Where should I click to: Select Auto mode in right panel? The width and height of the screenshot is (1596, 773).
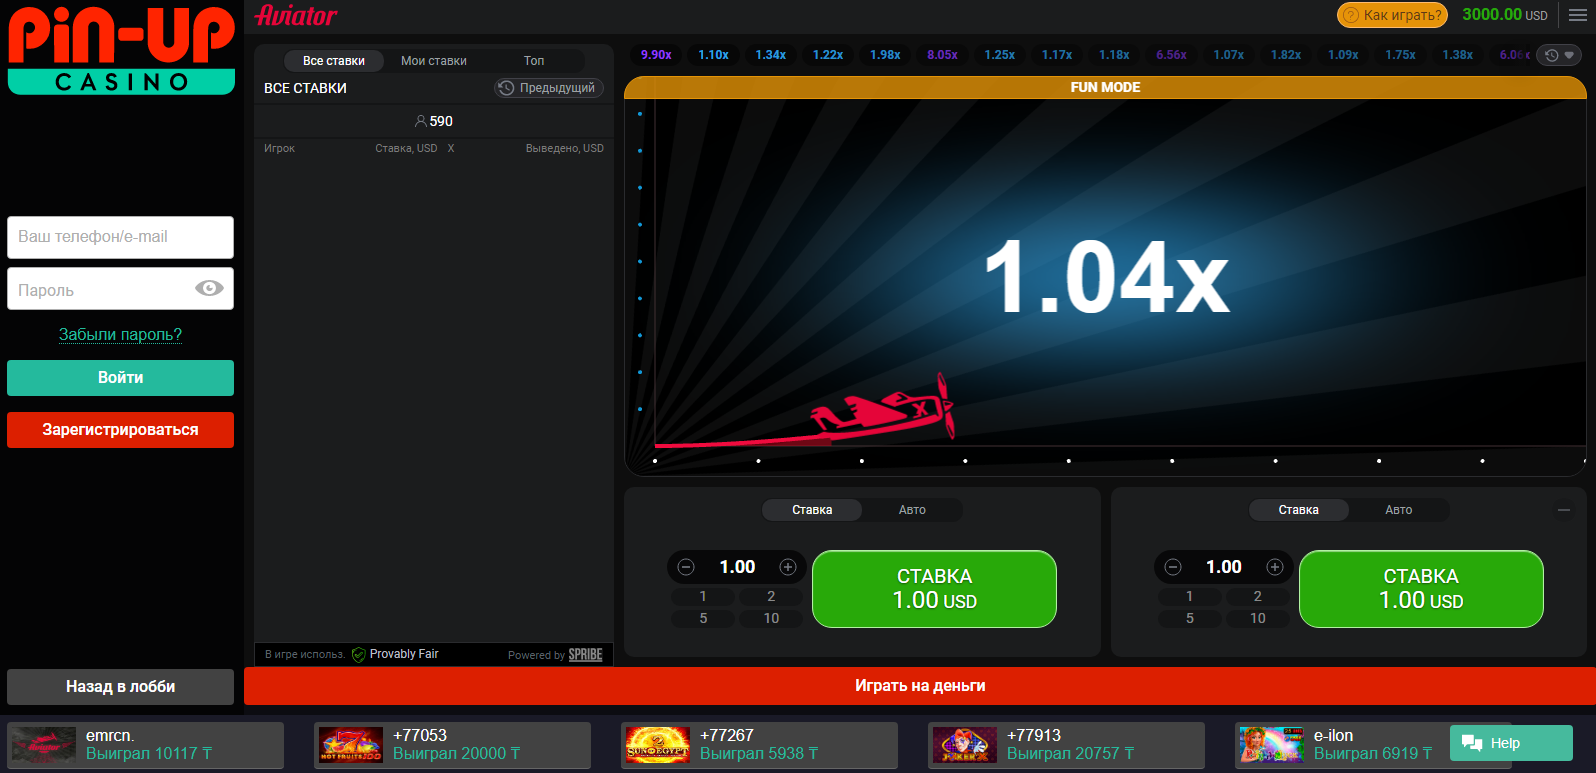tap(1399, 510)
